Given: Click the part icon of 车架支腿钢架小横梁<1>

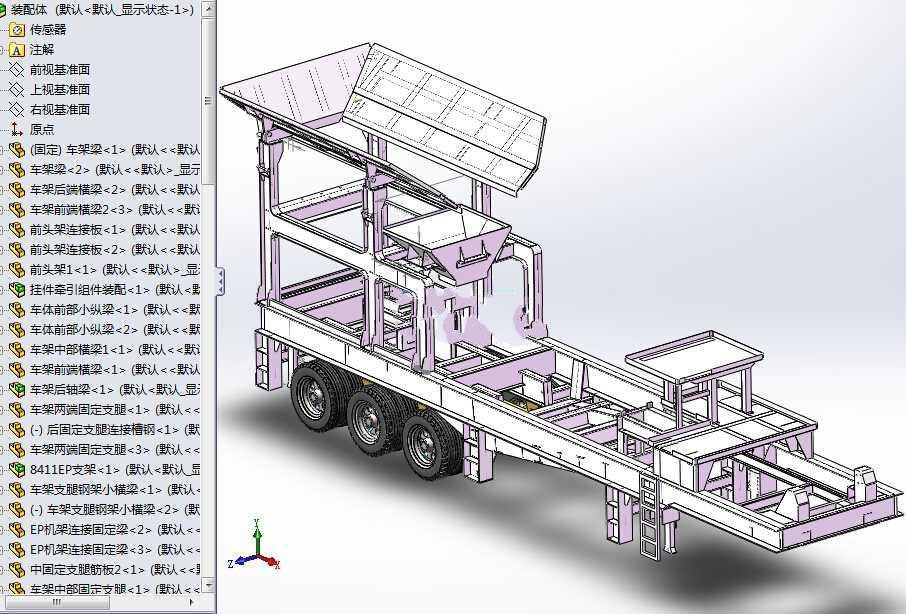Looking at the screenshot, I should pos(17,489).
